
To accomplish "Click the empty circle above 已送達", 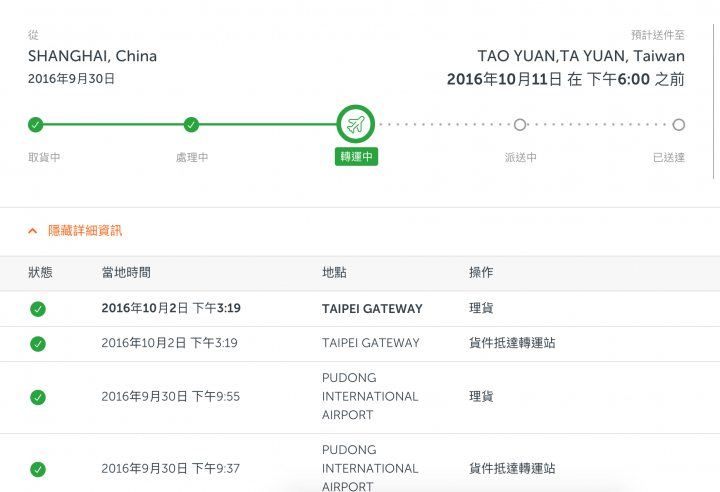I will (x=679, y=124).
